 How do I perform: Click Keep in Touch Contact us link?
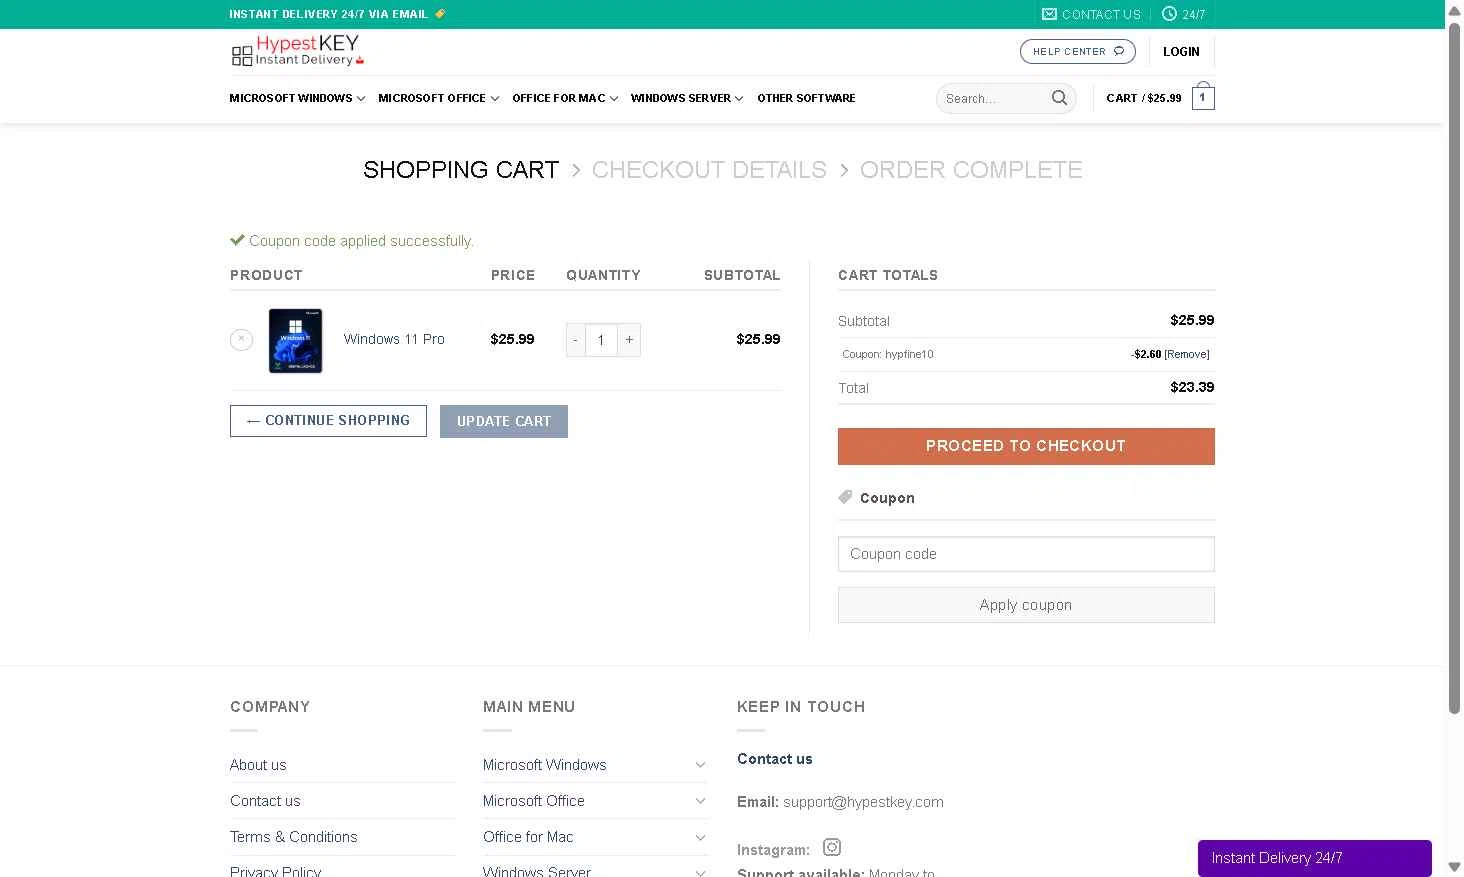pos(775,759)
